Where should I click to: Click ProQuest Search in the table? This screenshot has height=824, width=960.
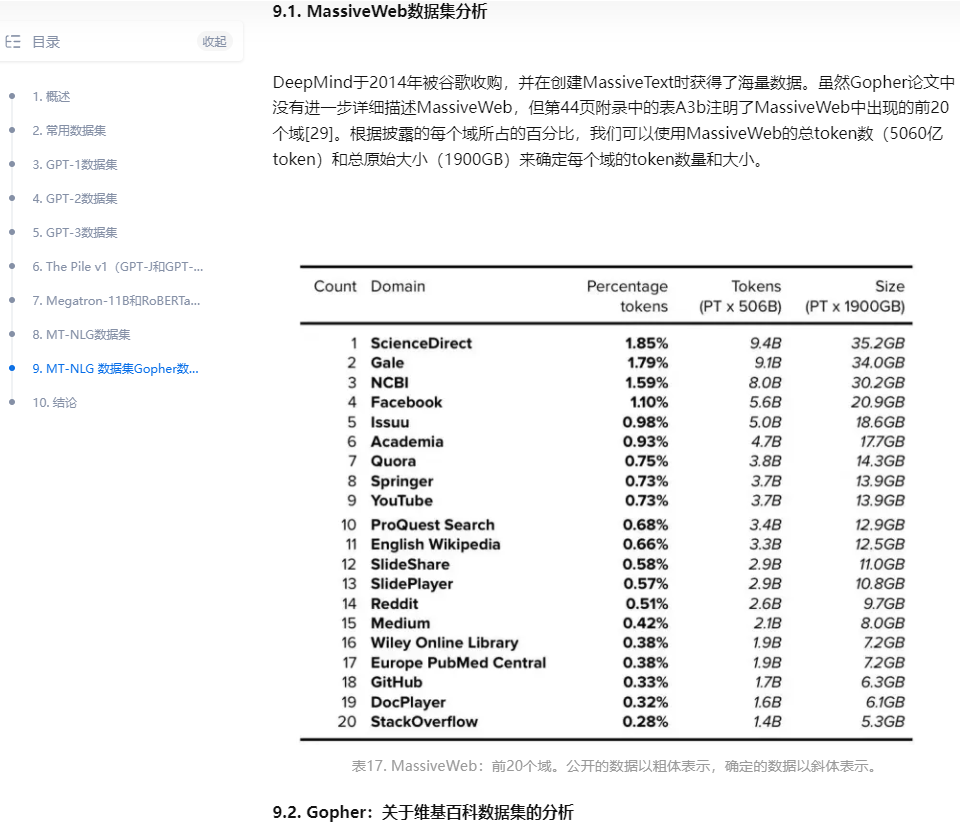click(432, 525)
